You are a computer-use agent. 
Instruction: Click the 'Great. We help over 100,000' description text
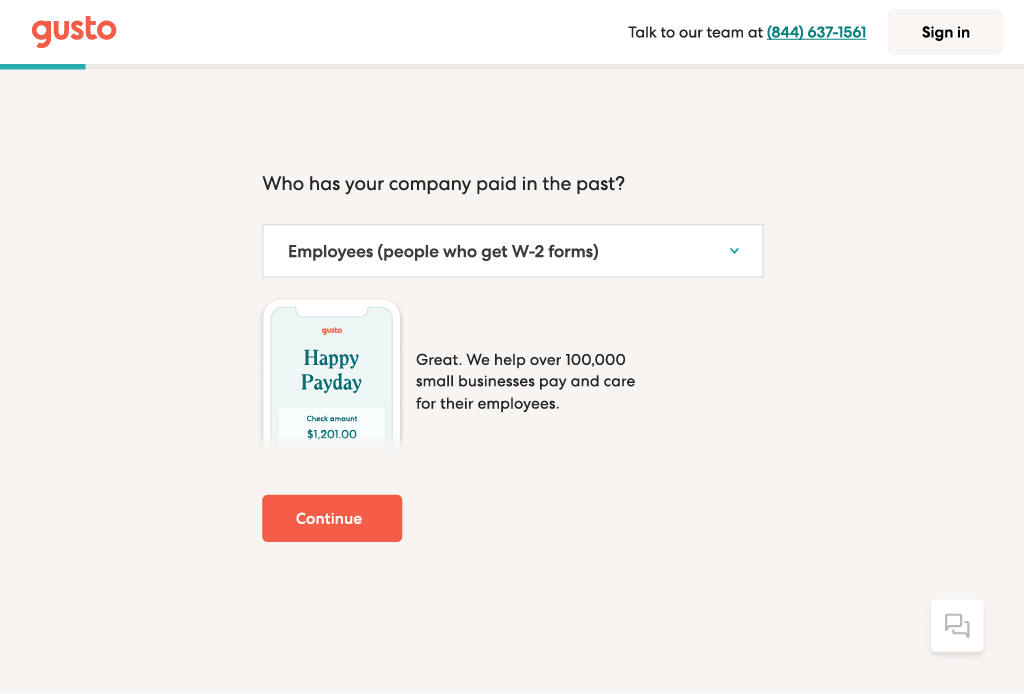pos(521,360)
